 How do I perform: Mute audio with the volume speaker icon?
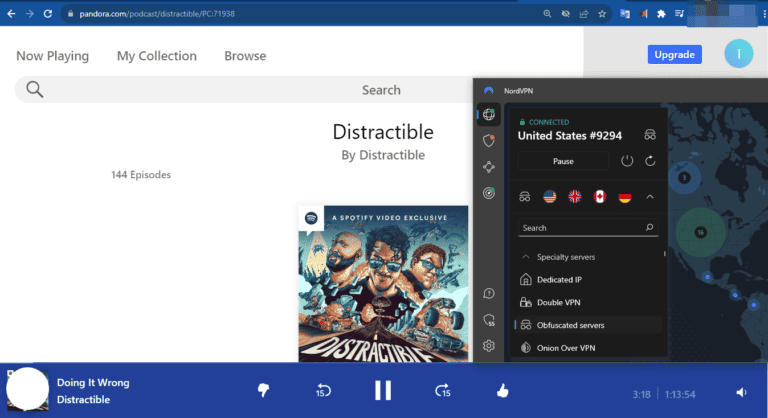[x=741, y=393]
